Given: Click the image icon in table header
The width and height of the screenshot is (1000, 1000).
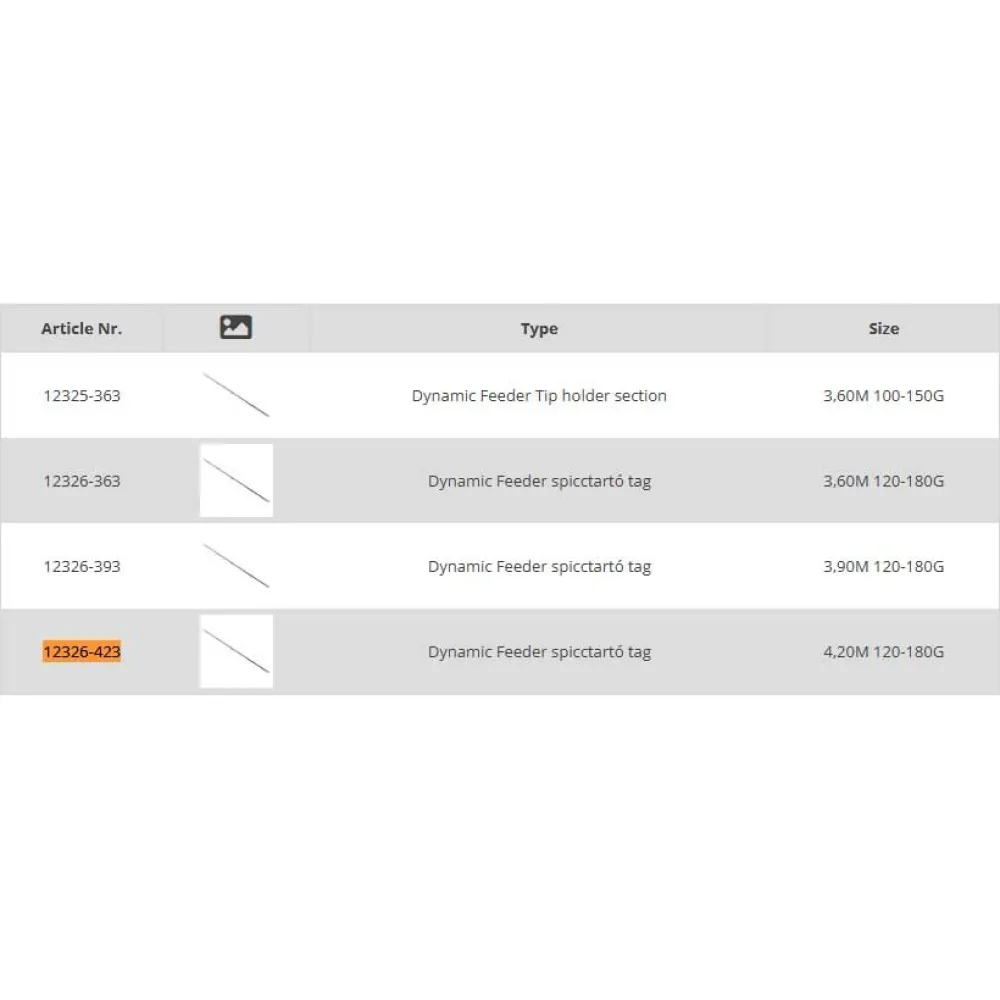Looking at the screenshot, I should [235, 327].
